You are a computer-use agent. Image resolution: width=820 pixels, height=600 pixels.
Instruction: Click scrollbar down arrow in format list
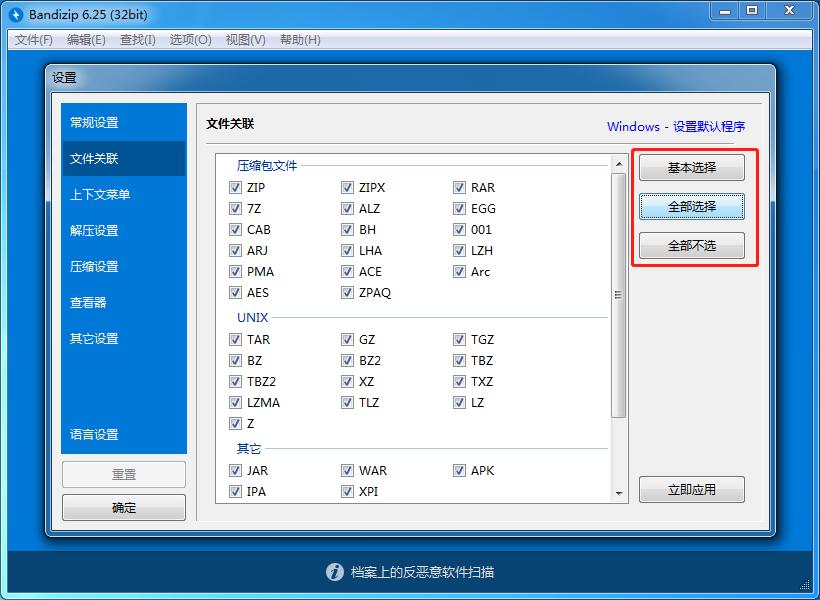coord(619,493)
